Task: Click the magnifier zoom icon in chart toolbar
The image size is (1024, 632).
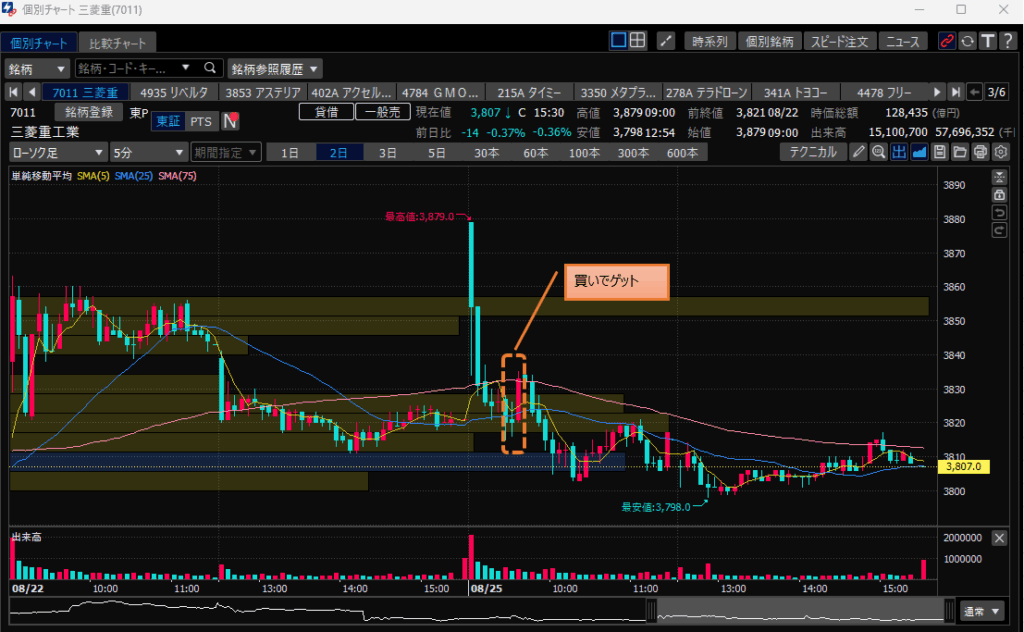Action: pyautogui.click(x=879, y=152)
